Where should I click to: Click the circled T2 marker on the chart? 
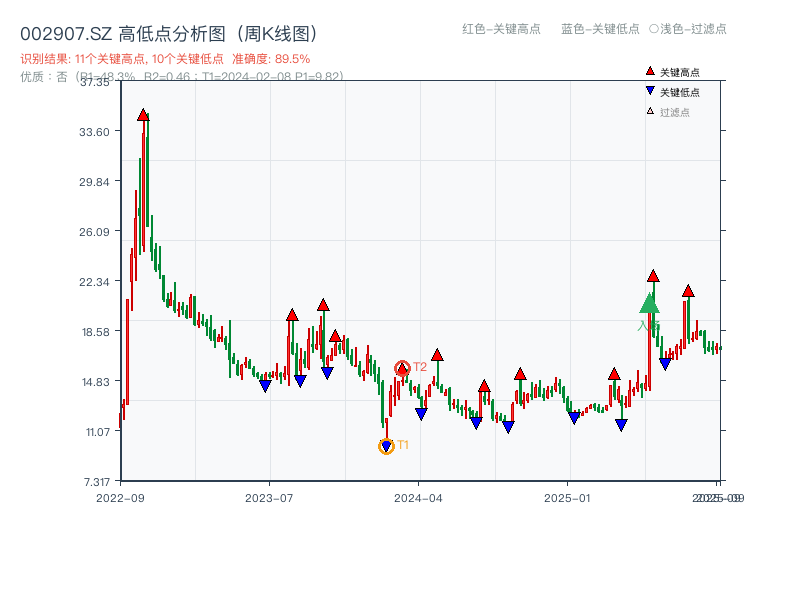click(x=402, y=367)
